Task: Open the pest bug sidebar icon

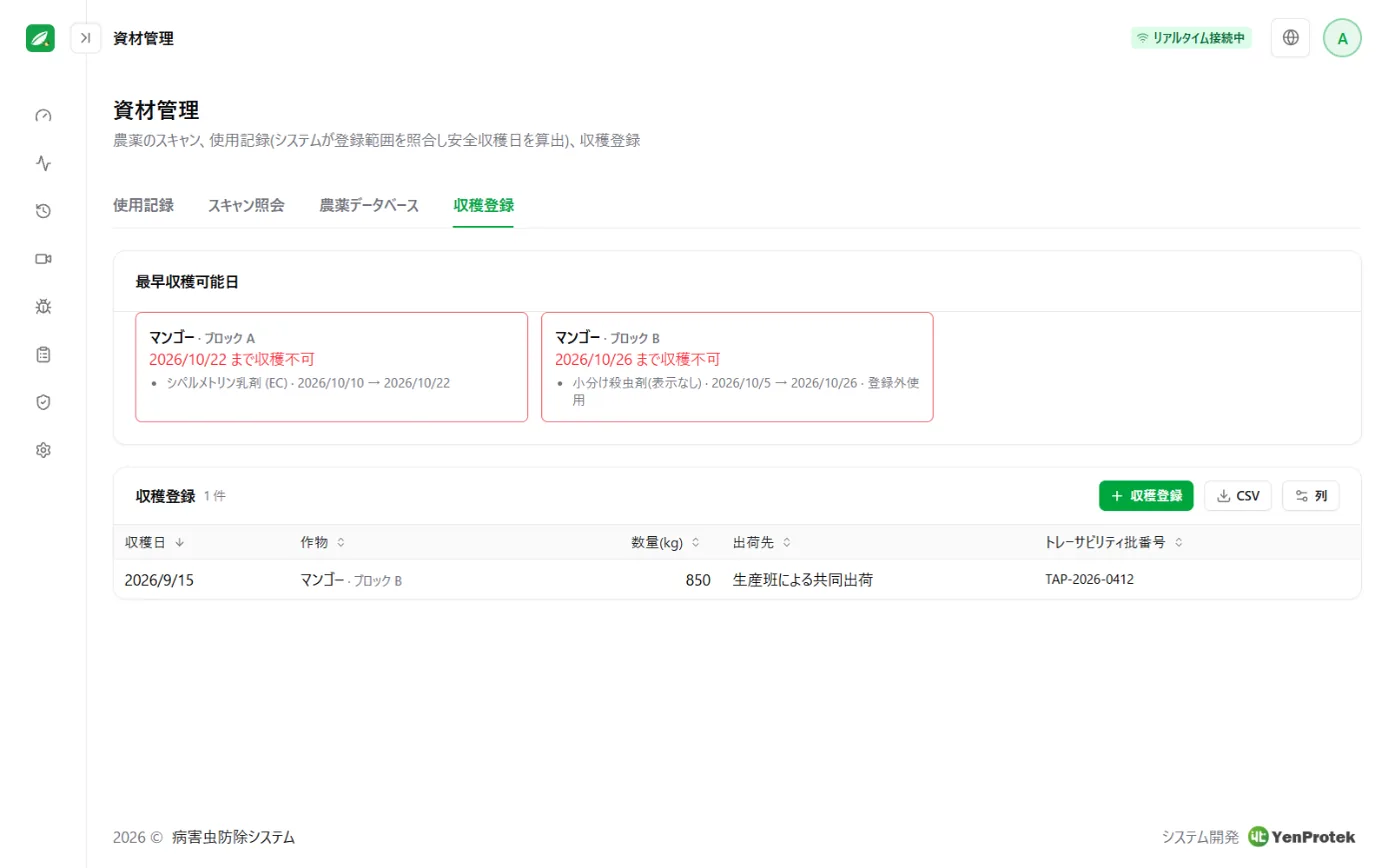Action: [43, 307]
